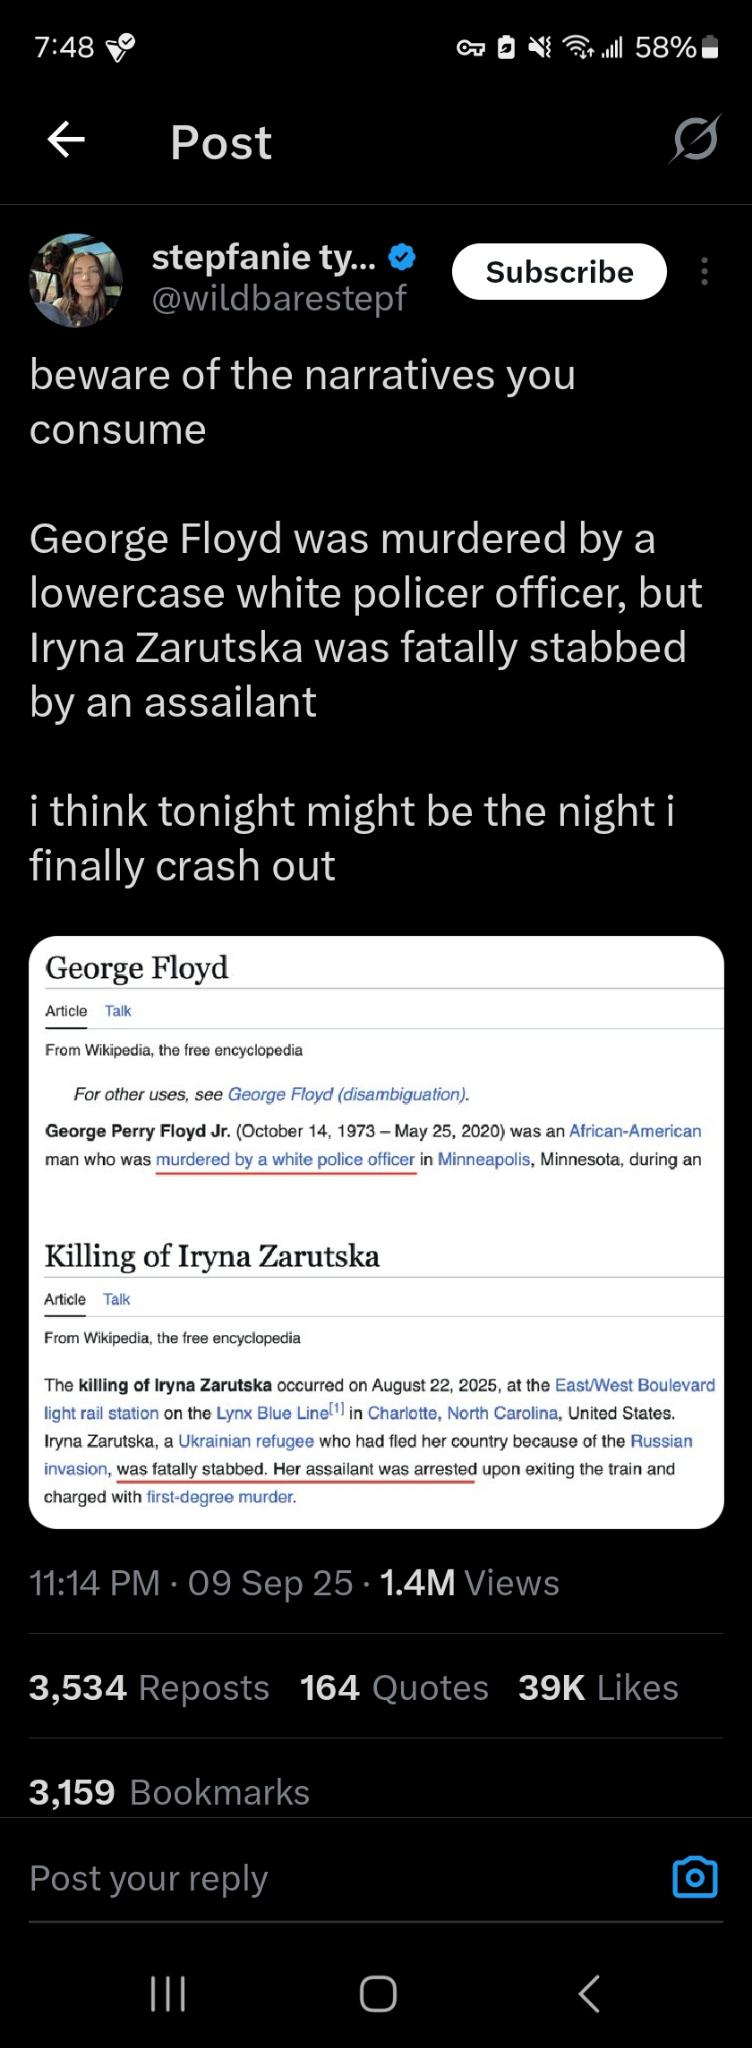Subscribe to stepfanie's account
This screenshot has width=752, height=2048.
pyautogui.click(x=559, y=272)
